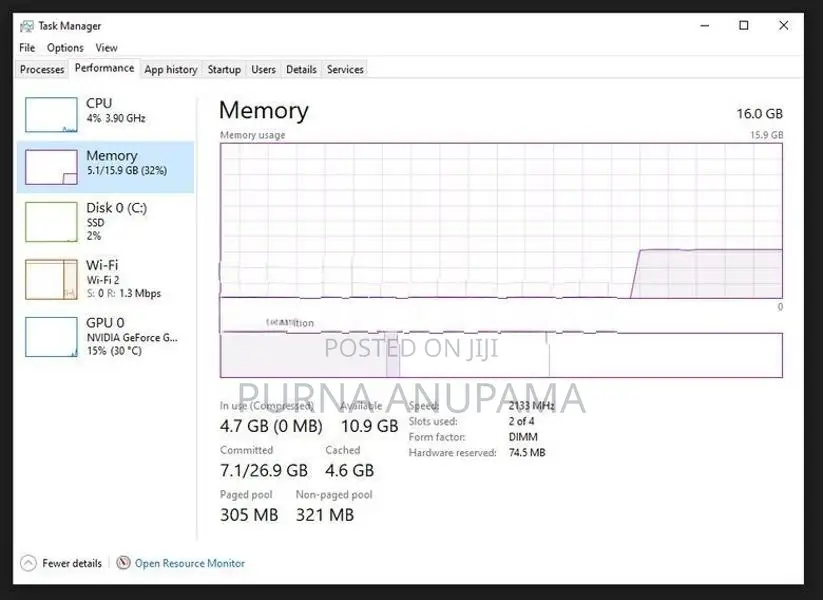The image size is (823, 600).
Task: Click the 321 MB non-paged pool value
Action: (x=325, y=515)
